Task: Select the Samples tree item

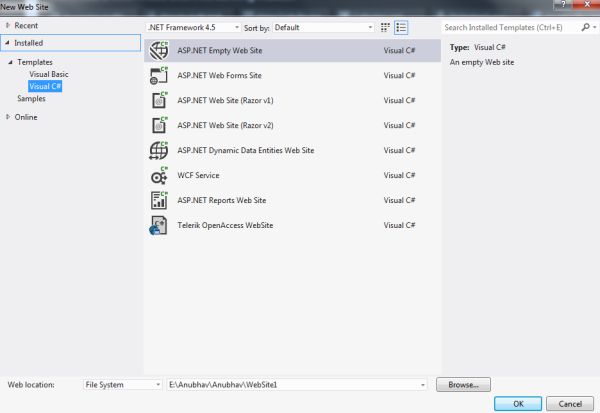Action: click(31, 98)
